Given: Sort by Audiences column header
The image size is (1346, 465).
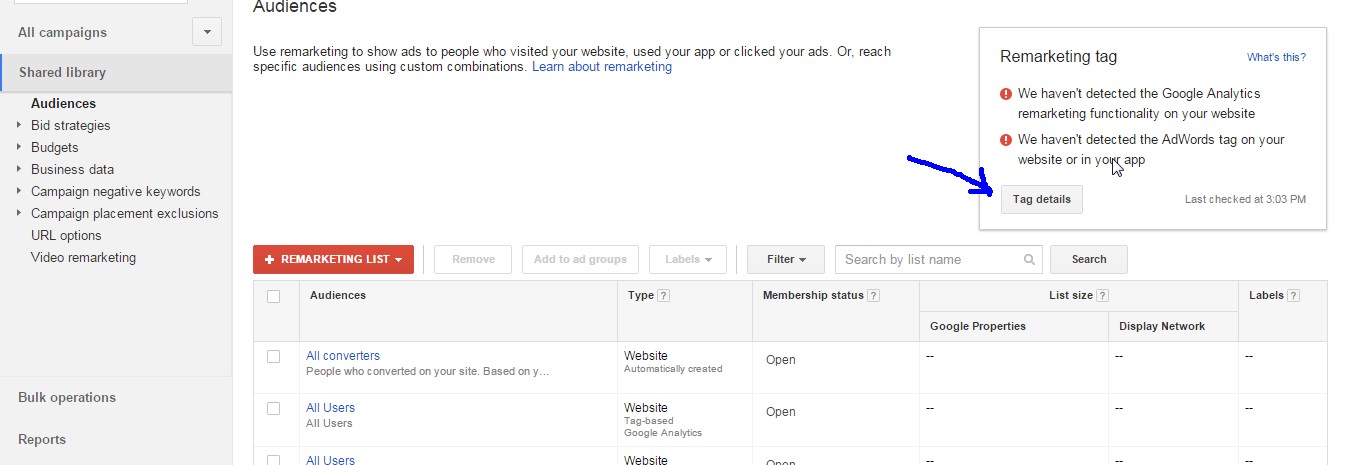Looking at the screenshot, I should click(338, 295).
